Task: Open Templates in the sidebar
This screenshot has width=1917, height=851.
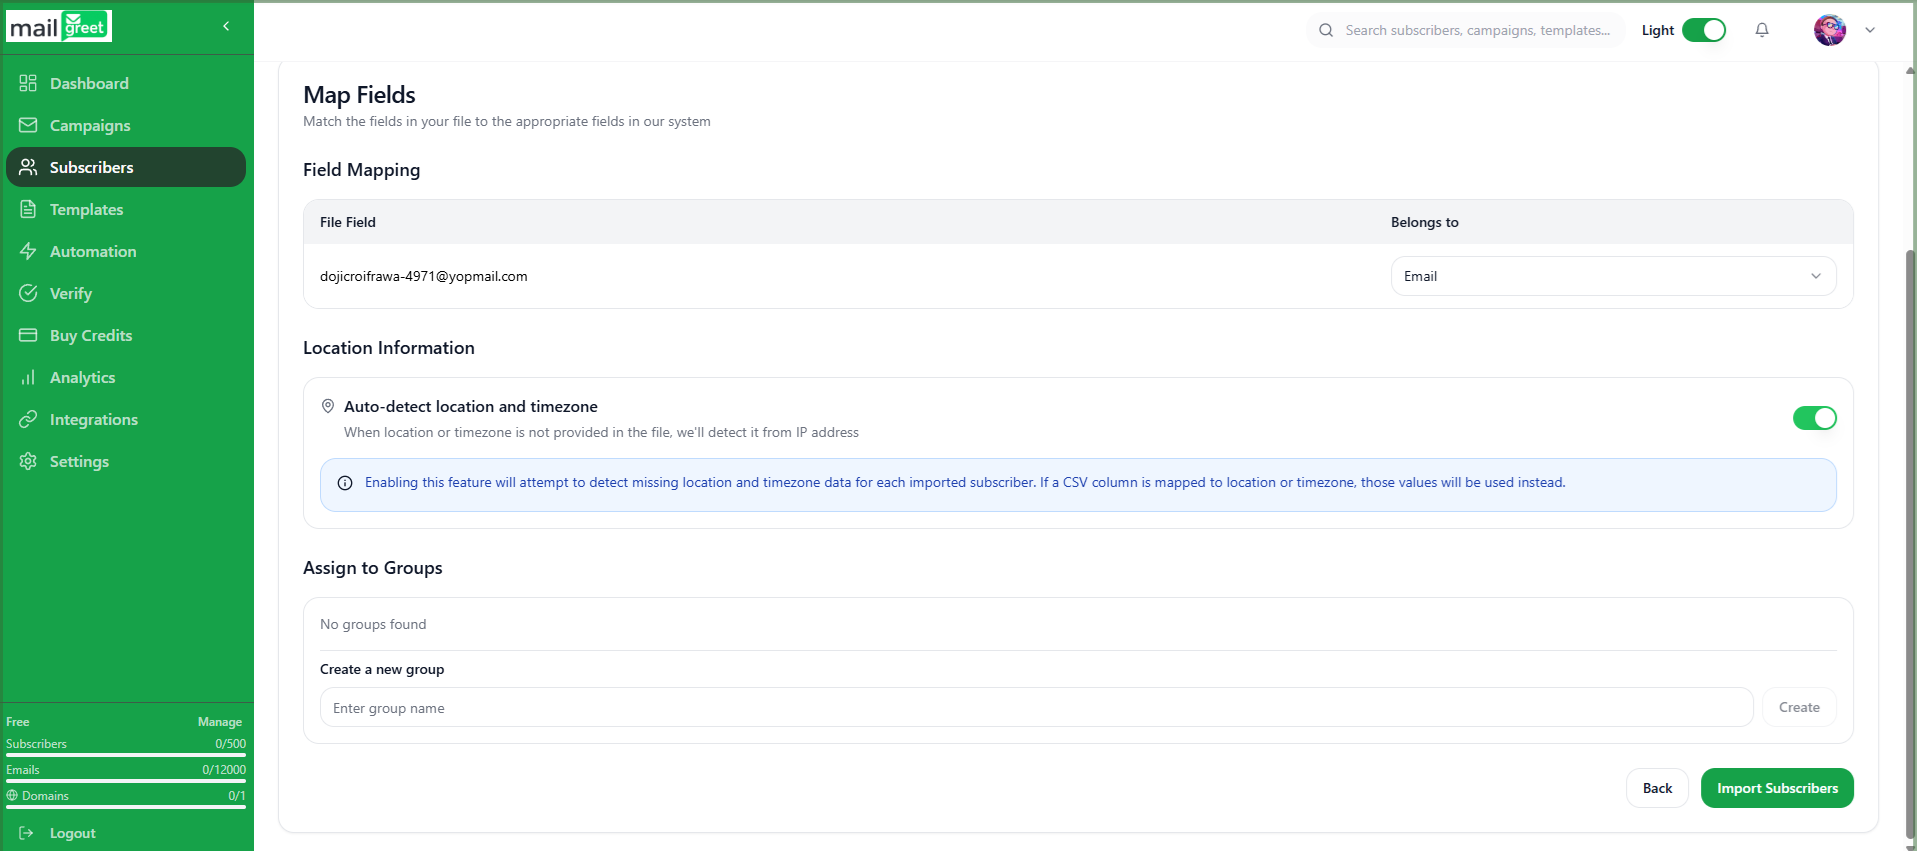Action: (126, 209)
